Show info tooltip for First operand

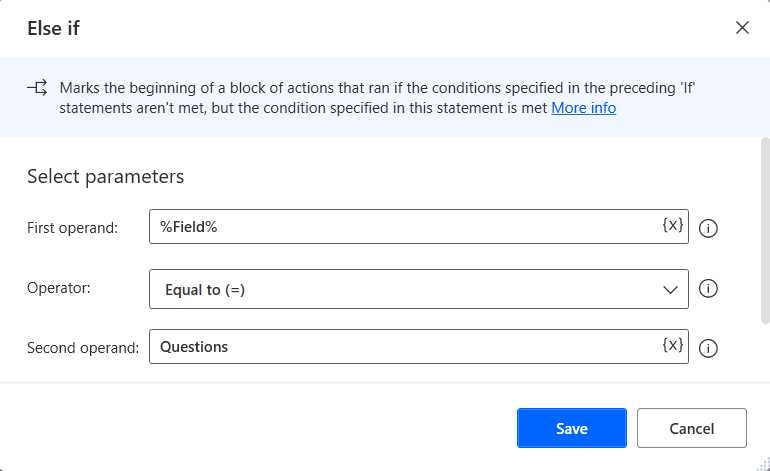(x=708, y=228)
